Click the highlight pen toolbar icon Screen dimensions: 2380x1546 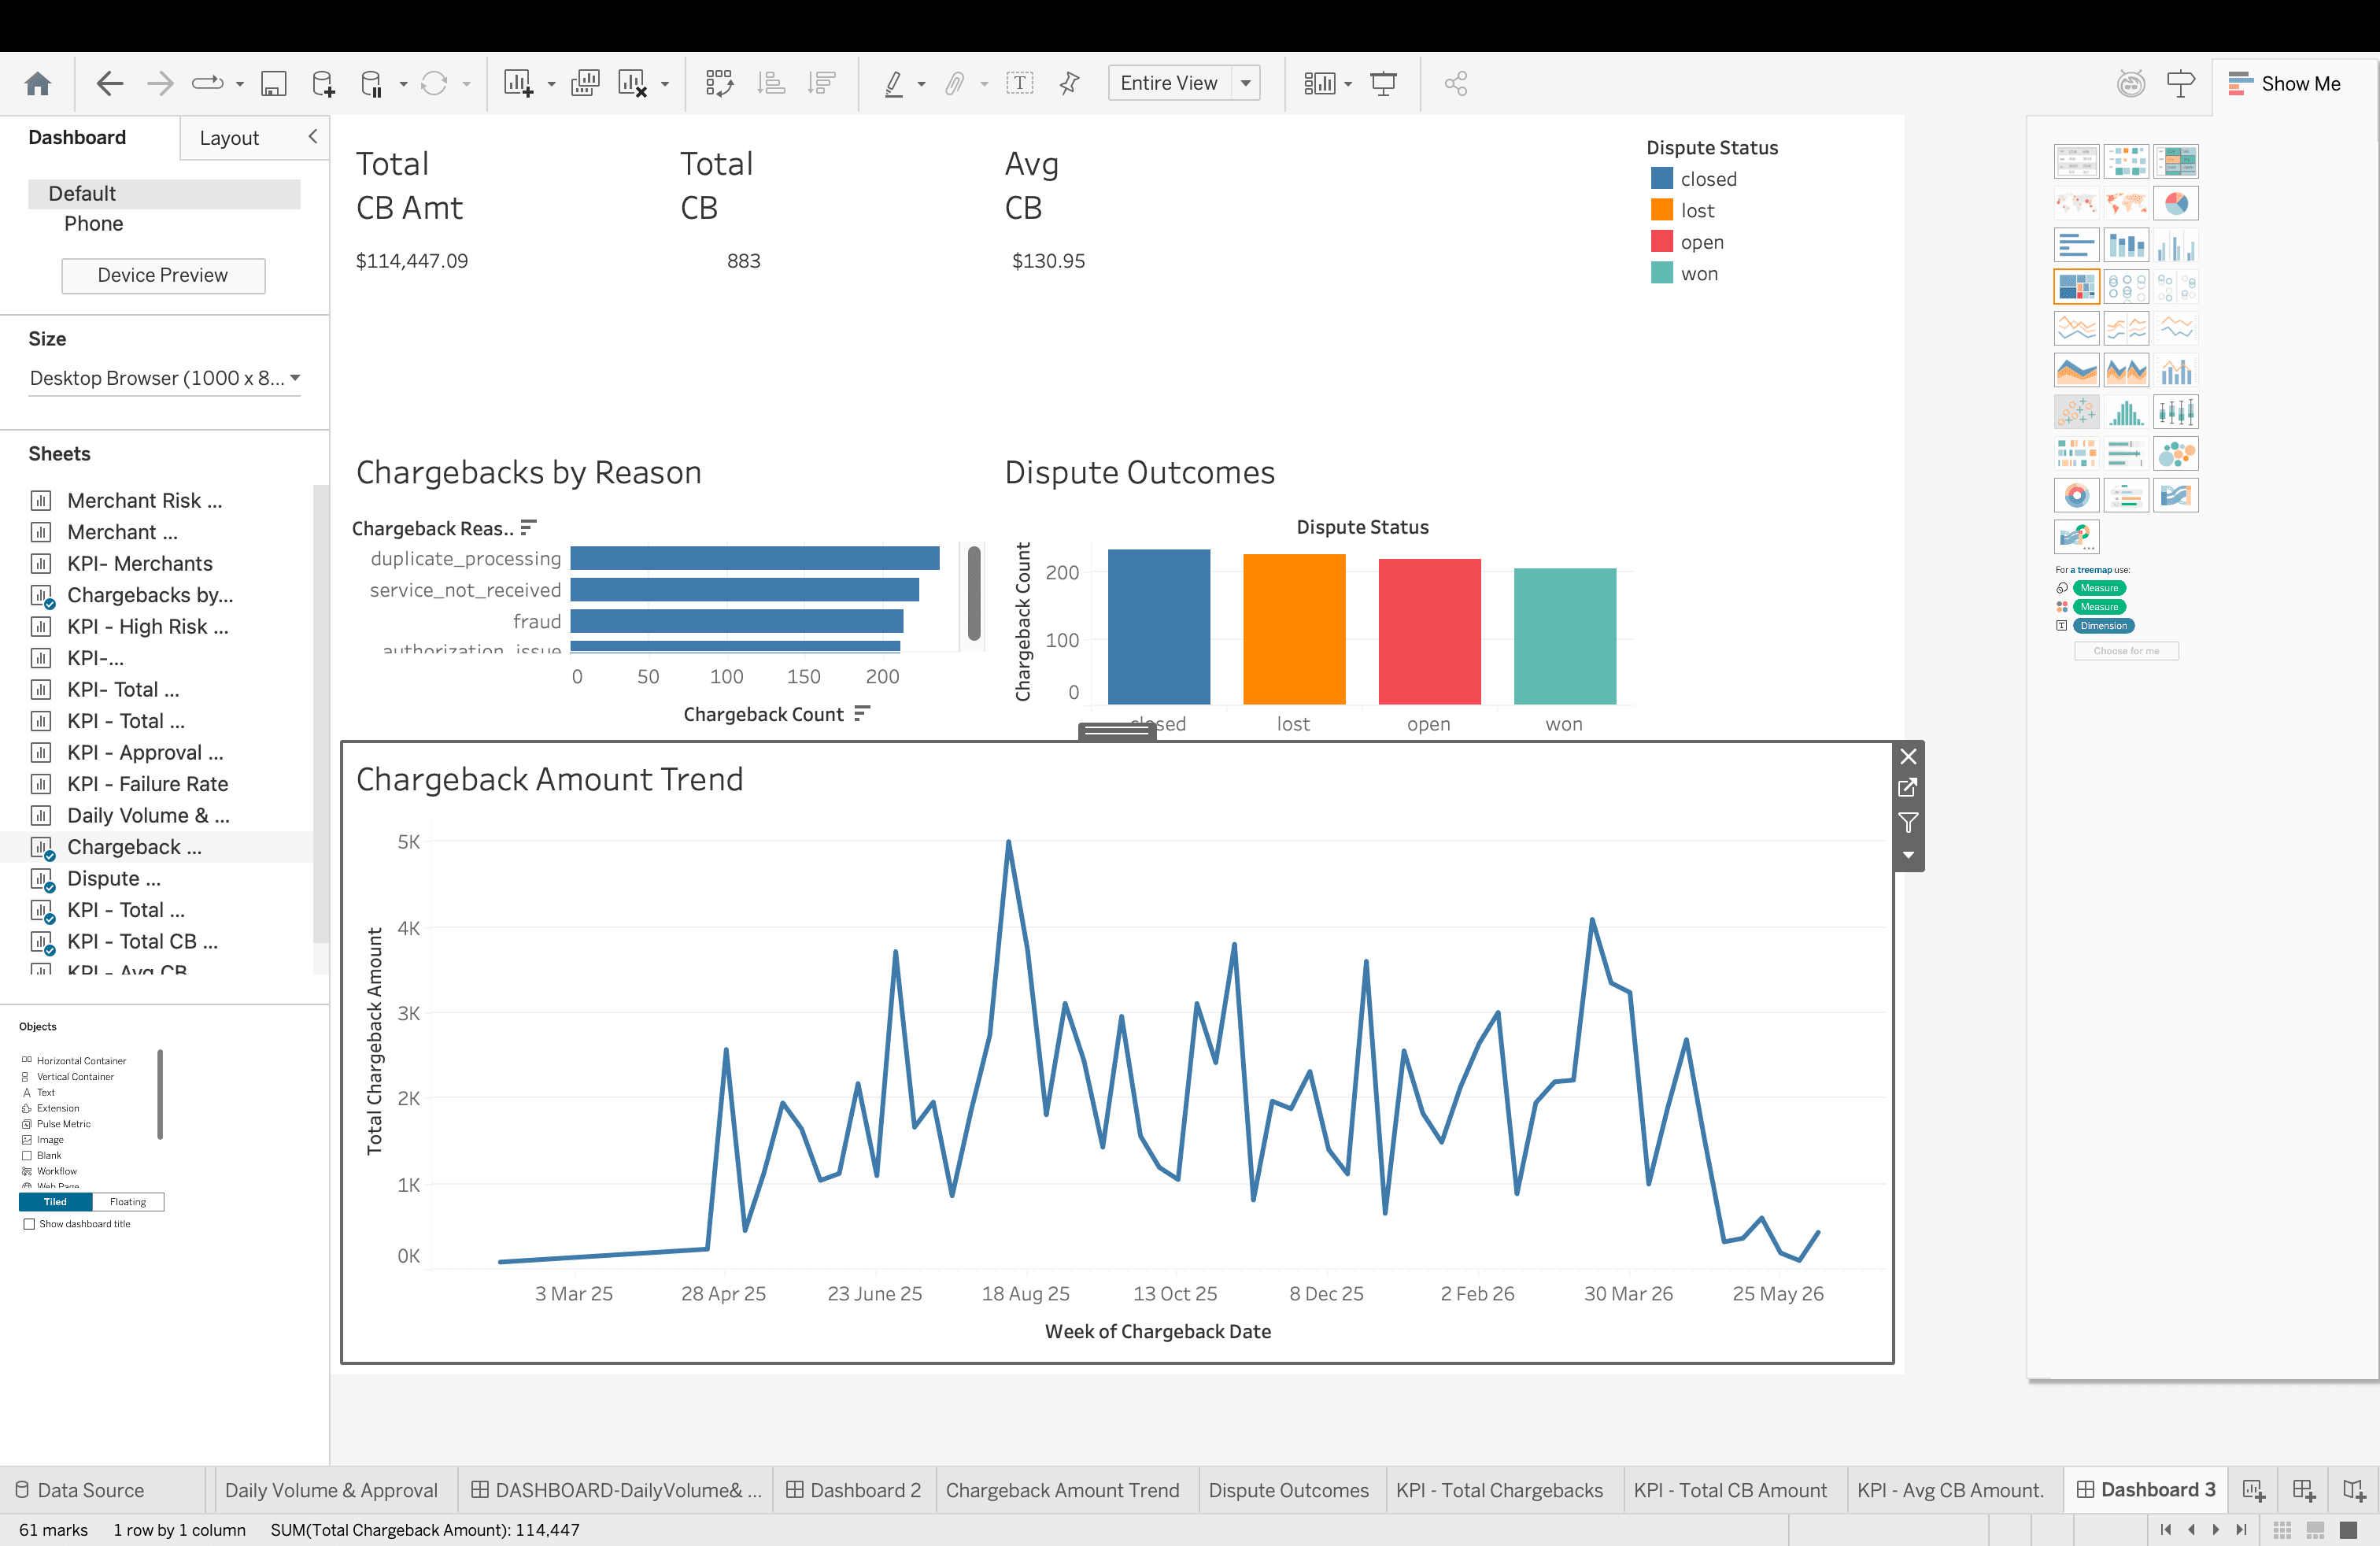coord(894,83)
